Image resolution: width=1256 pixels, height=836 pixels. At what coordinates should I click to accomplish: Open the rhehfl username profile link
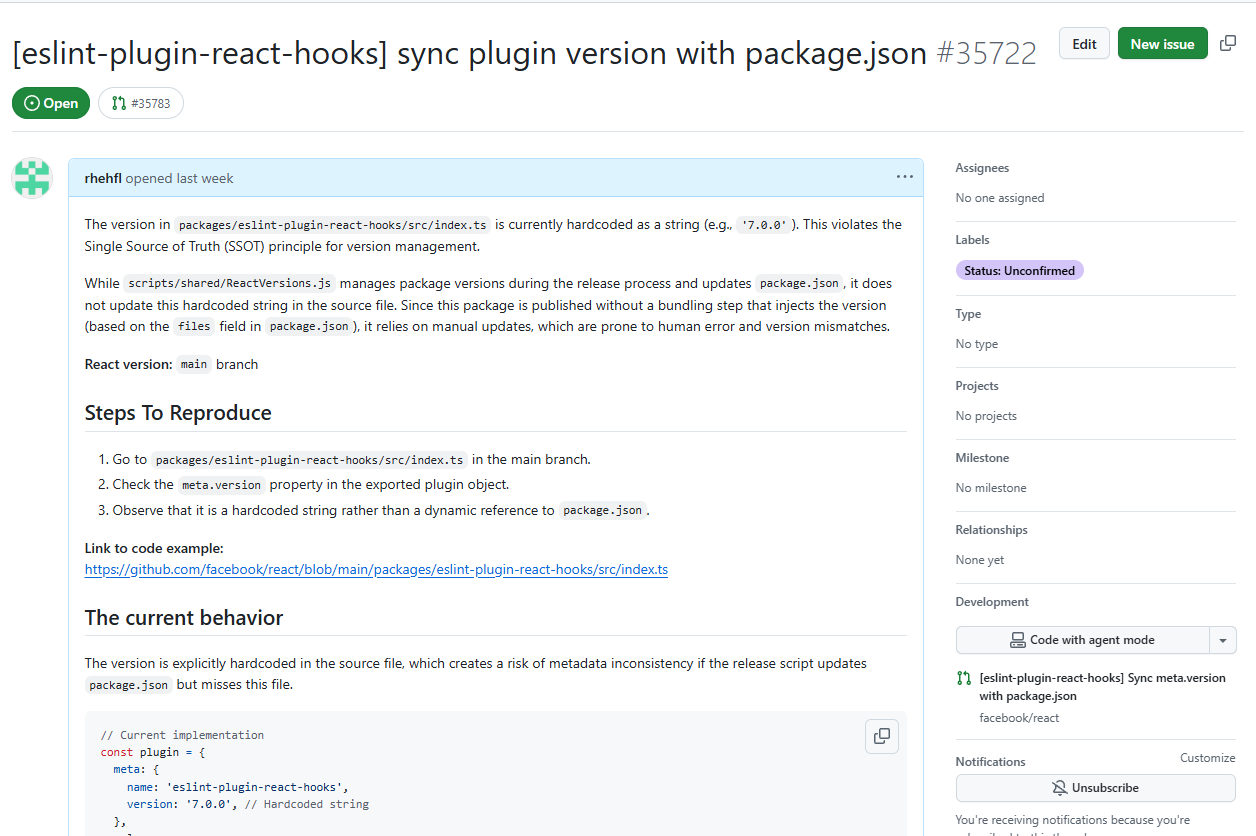103,178
